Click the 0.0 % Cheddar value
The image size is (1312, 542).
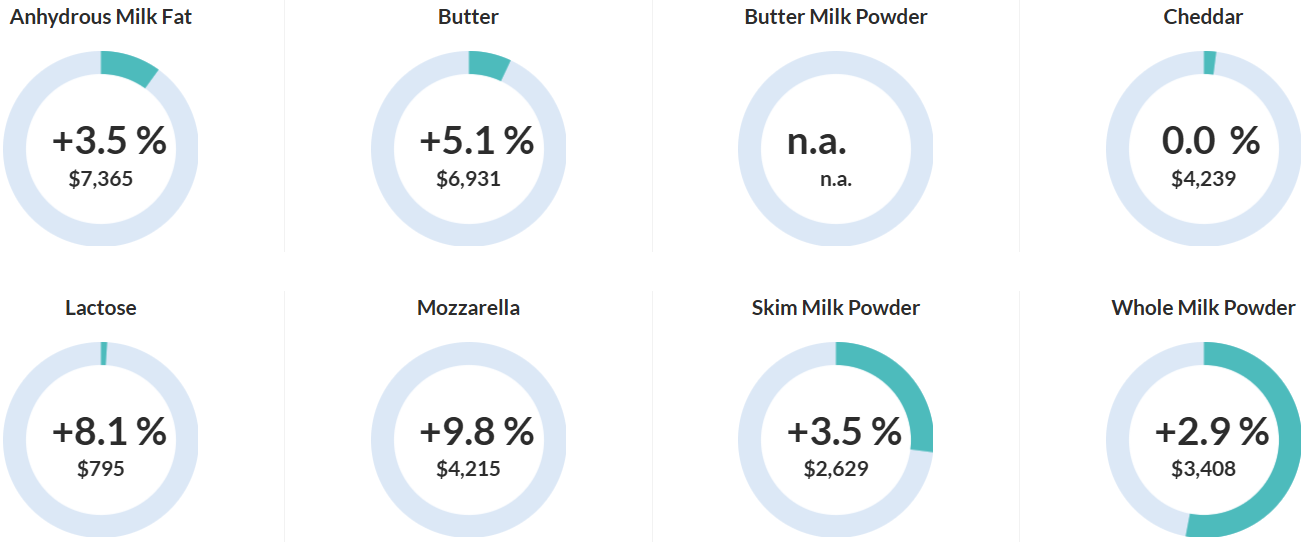[x=1211, y=142]
